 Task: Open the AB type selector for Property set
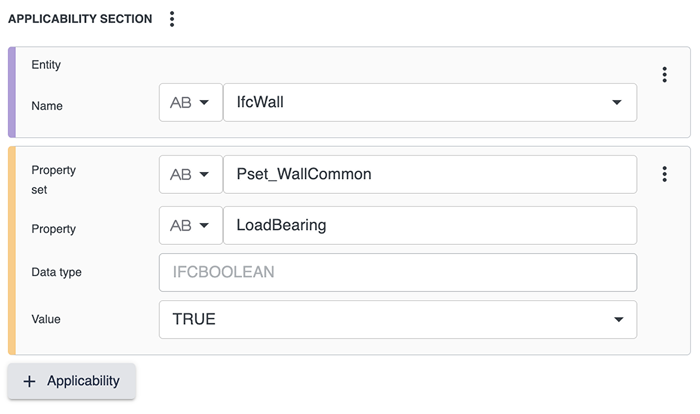[x=190, y=174]
